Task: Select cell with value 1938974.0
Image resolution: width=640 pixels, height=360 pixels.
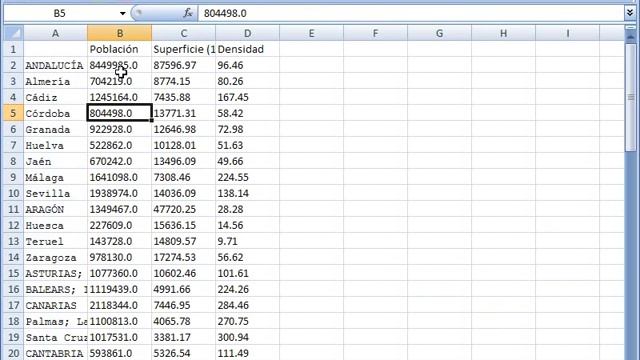Action: (x=120, y=193)
